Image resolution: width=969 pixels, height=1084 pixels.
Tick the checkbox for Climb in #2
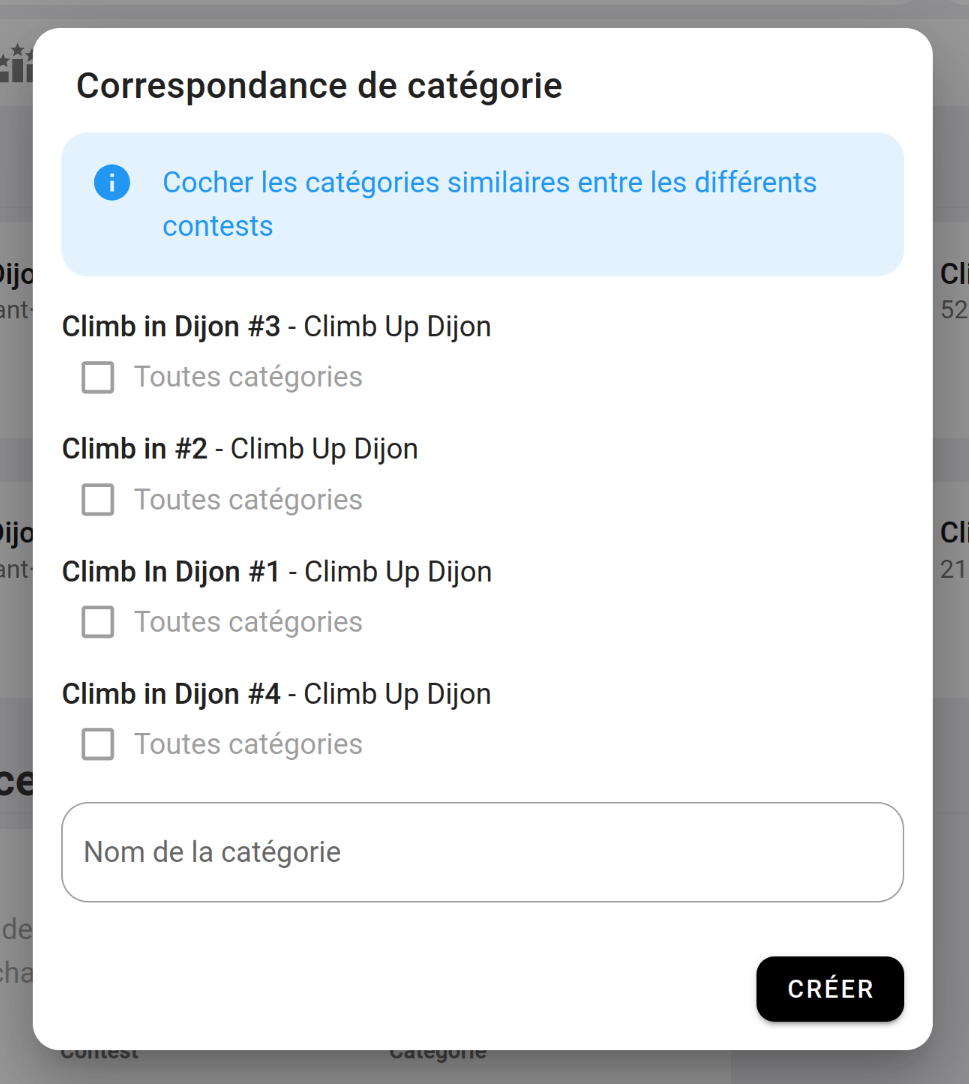click(98, 500)
